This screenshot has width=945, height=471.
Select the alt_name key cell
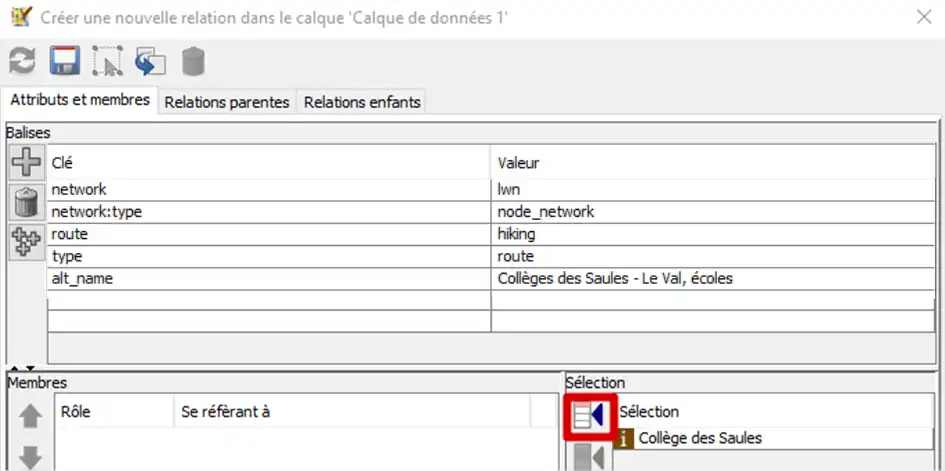pyautogui.click(x=268, y=279)
